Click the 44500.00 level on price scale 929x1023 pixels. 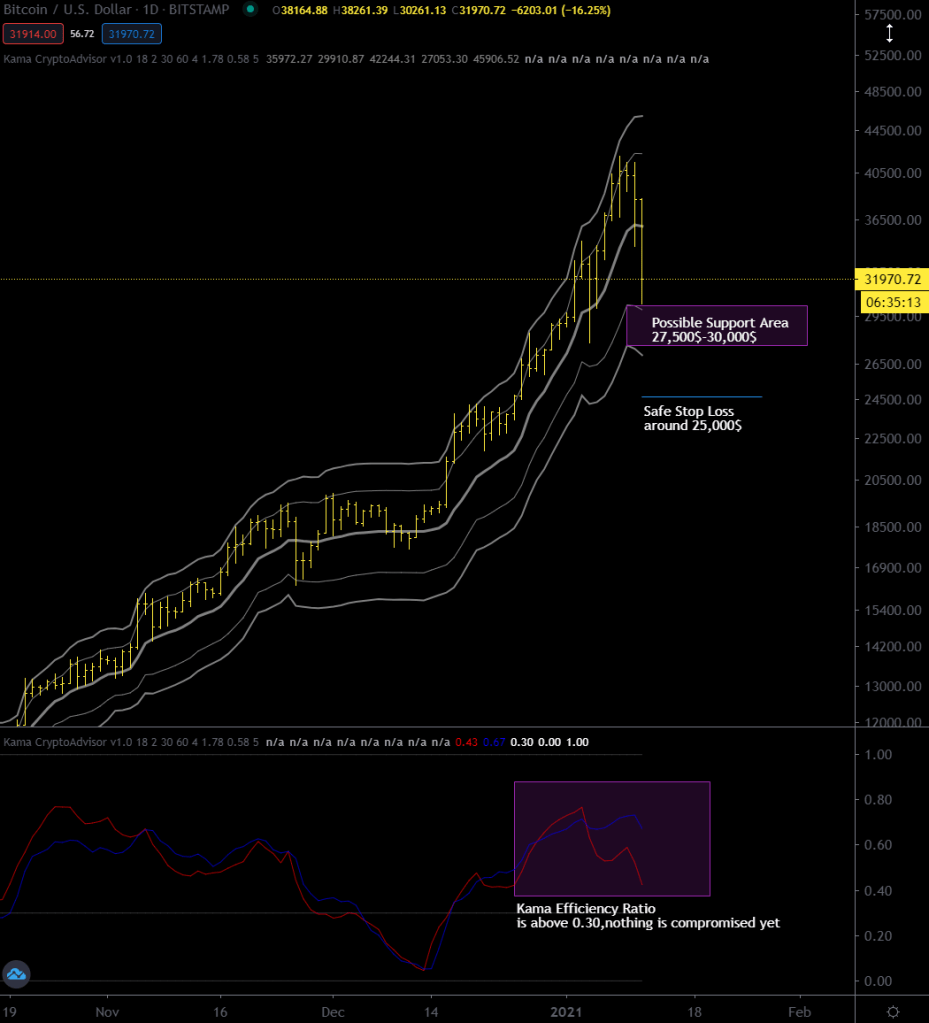(x=892, y=130)
